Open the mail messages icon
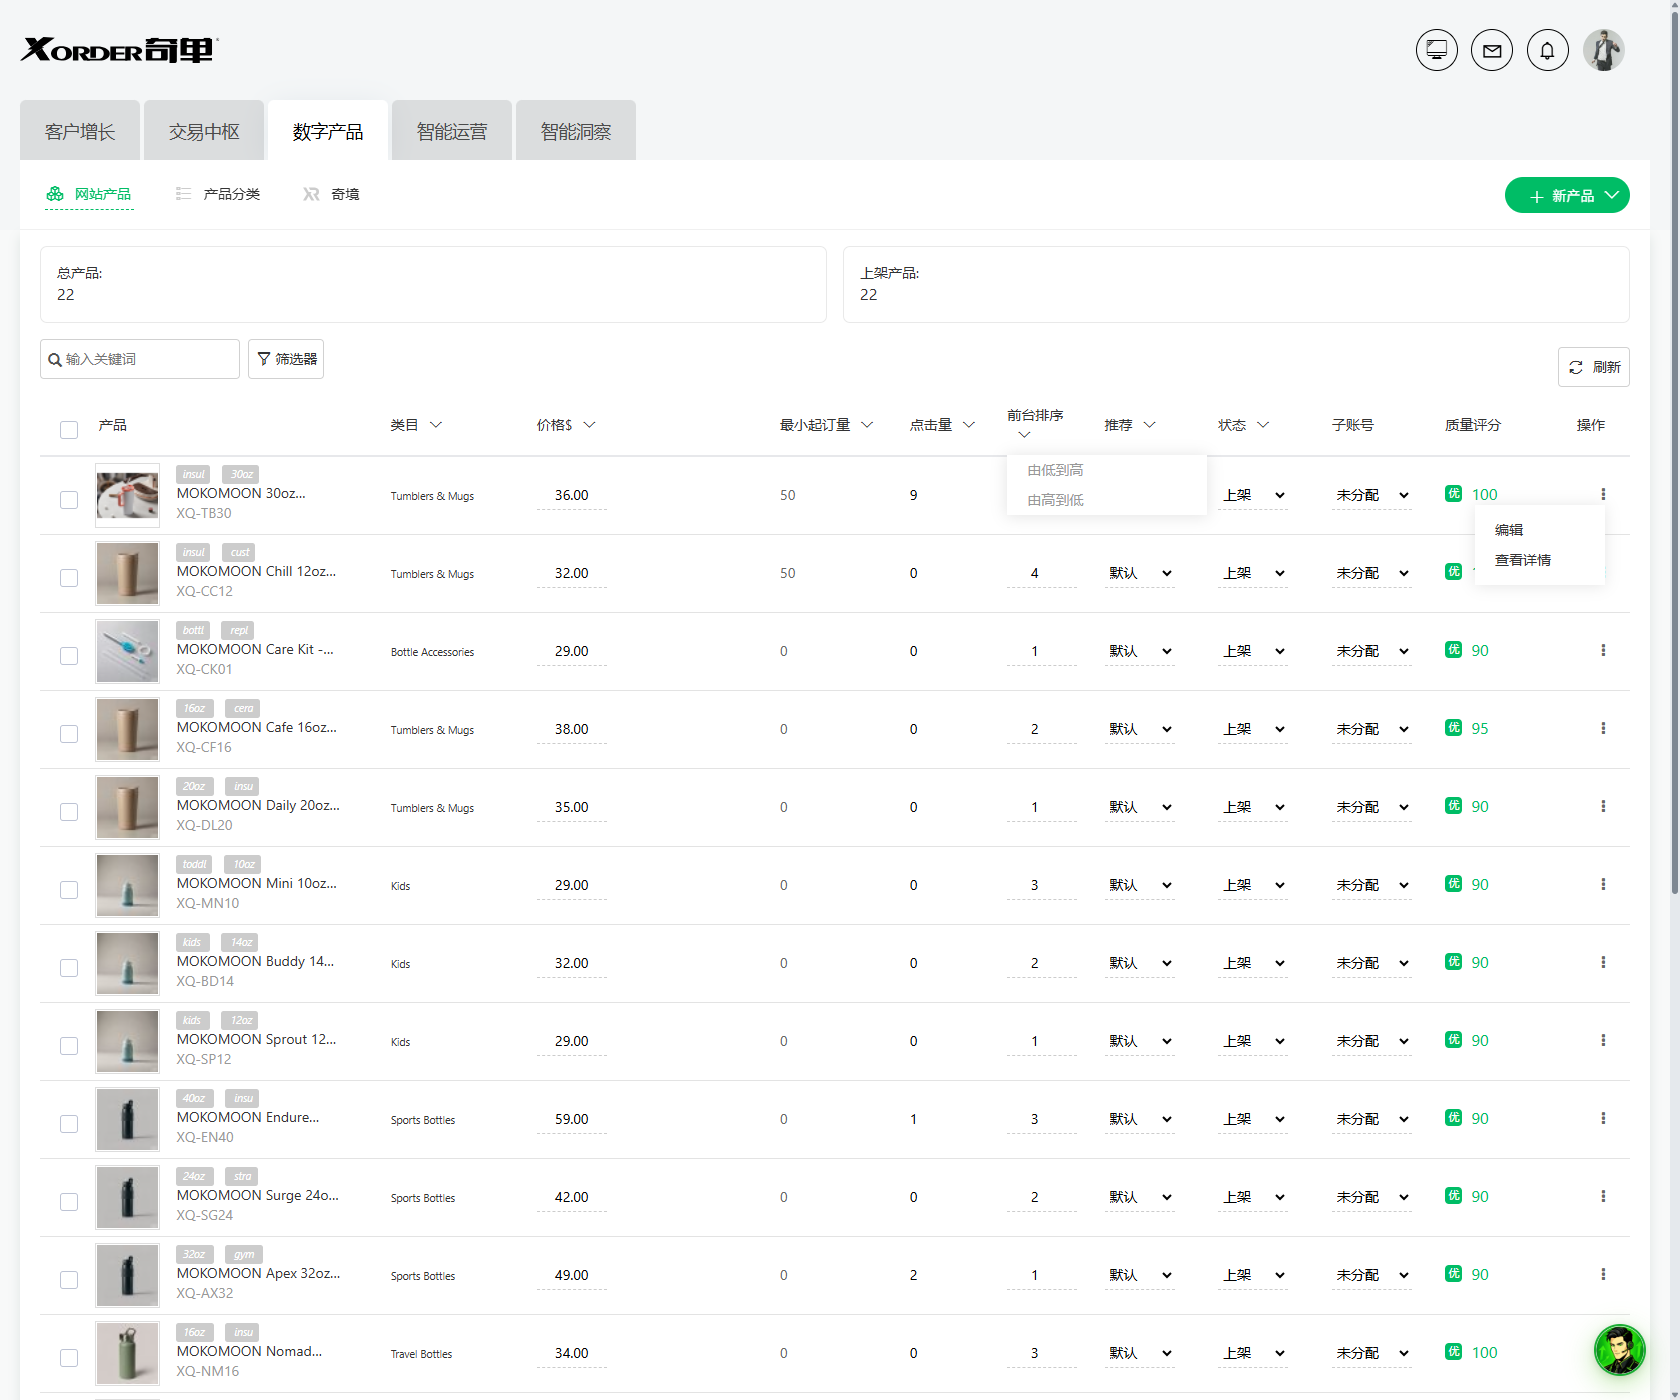The width and height of the screenshot is (1680, 1400). pos(1492,50)
